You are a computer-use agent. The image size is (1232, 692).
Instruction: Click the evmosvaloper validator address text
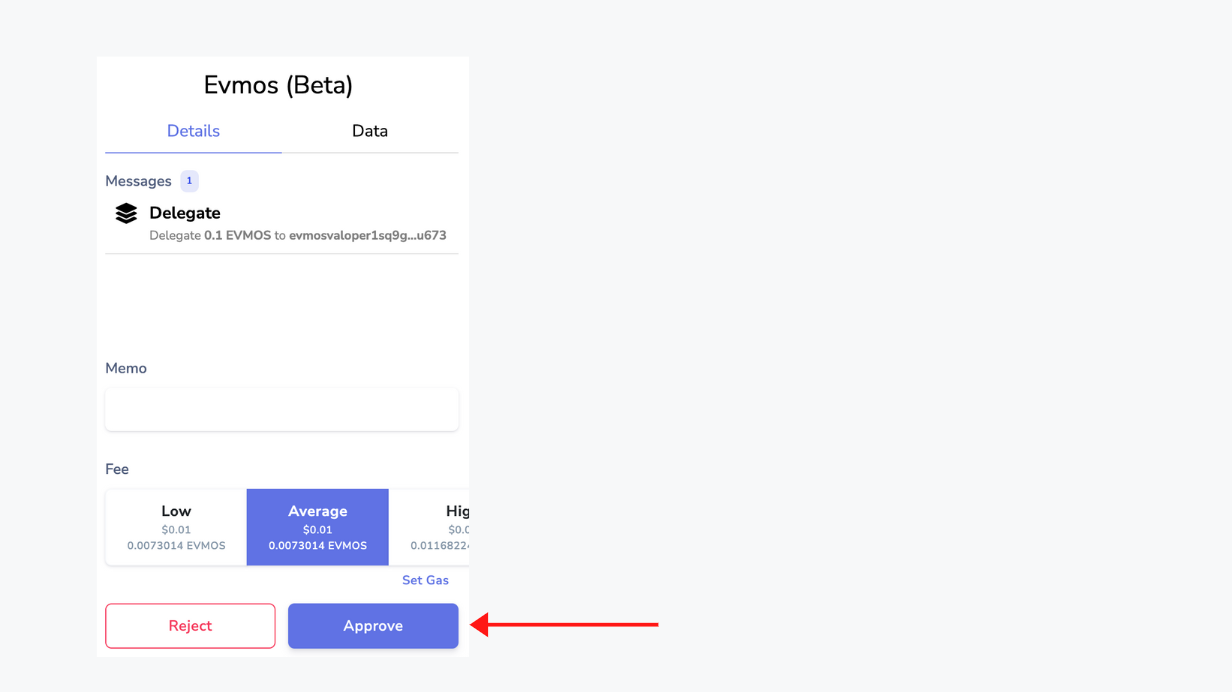367,236
